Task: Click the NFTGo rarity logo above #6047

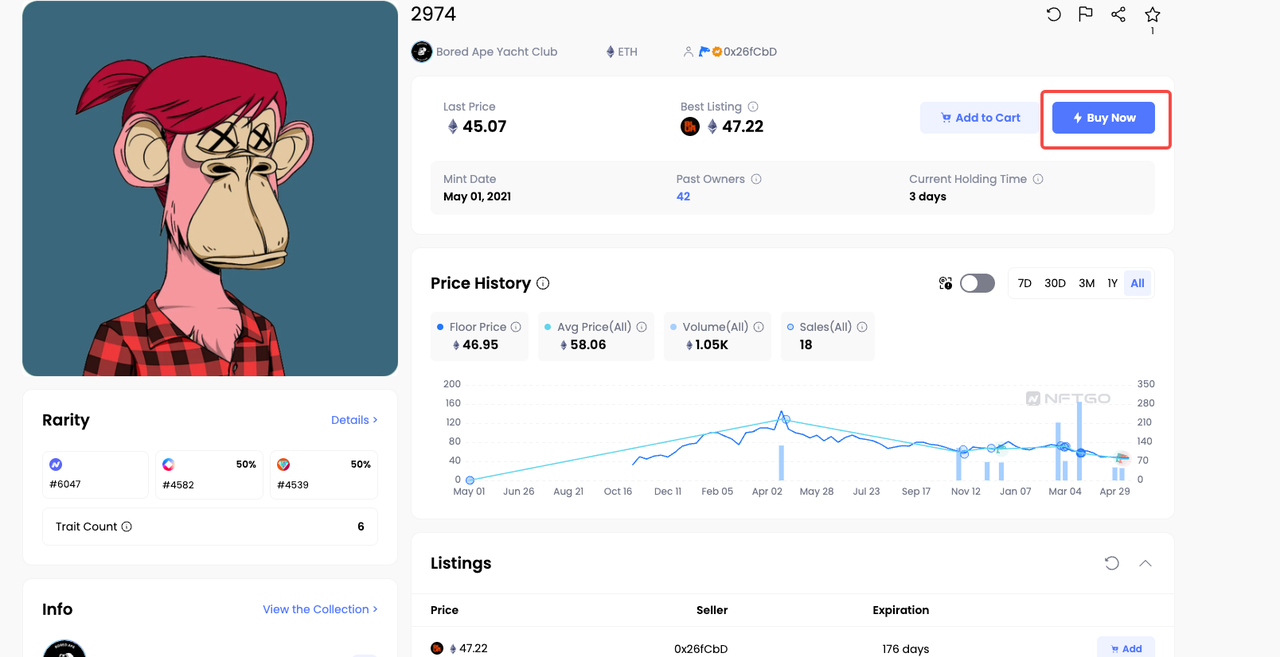Action: 56,465
